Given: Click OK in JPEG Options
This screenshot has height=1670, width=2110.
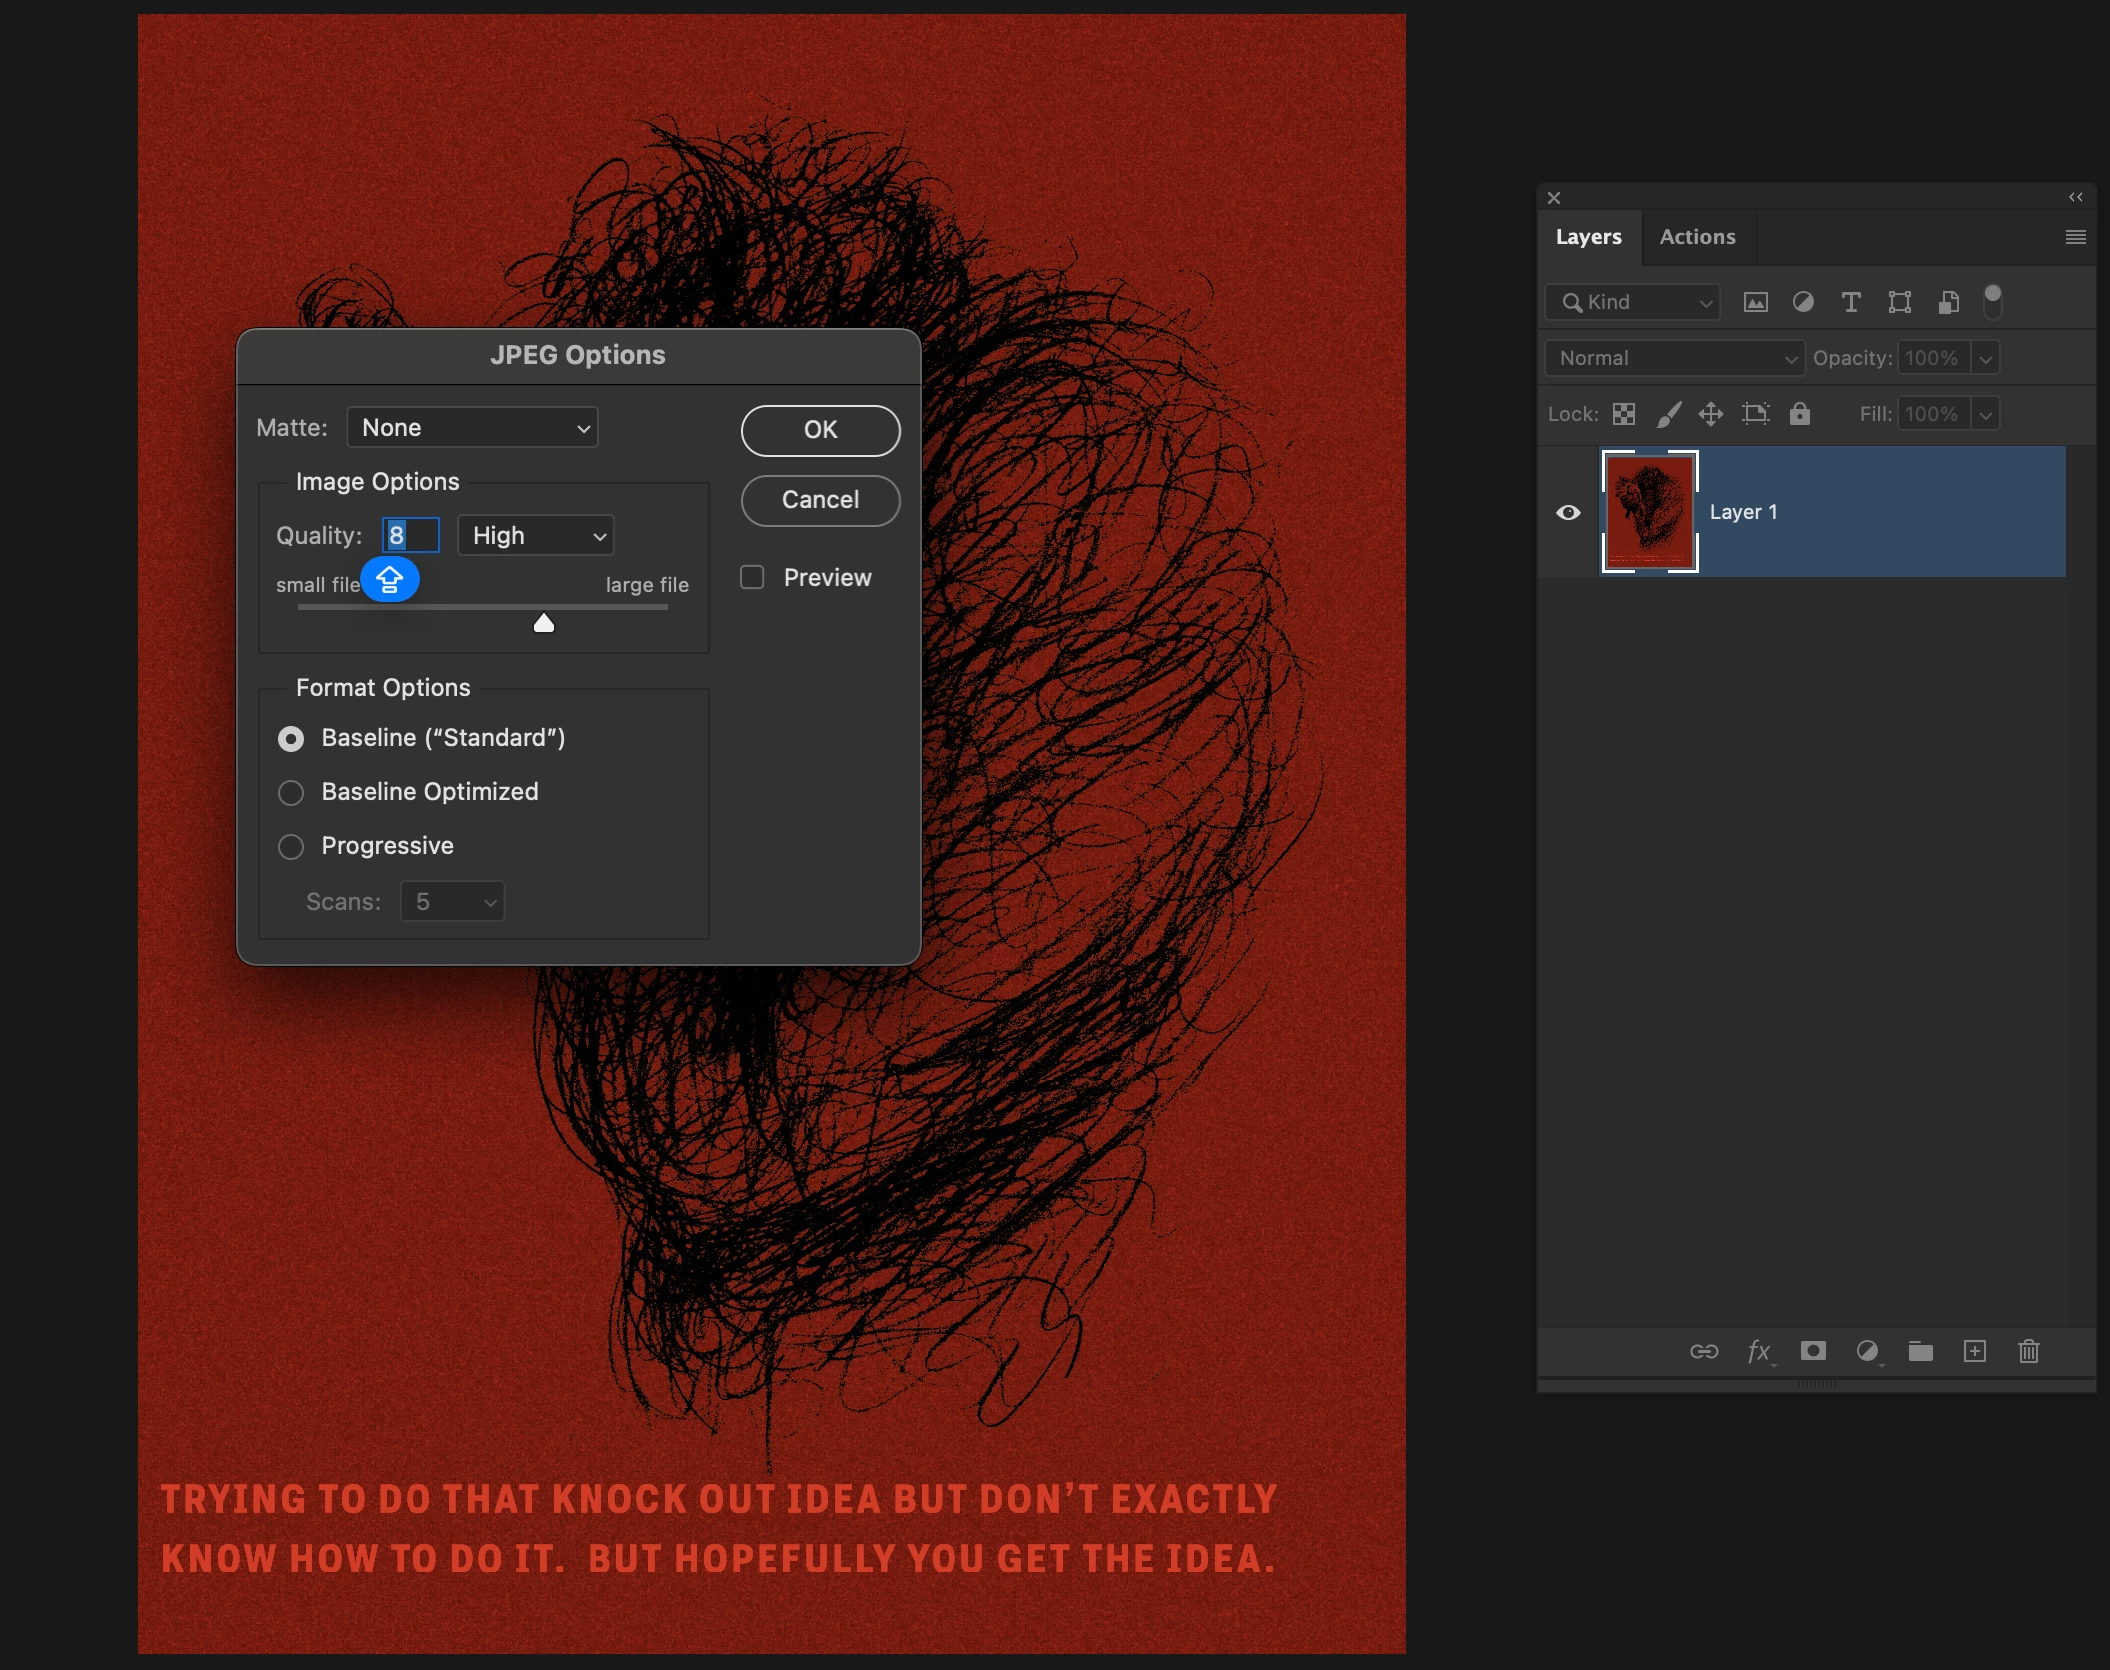Looking at the screenshot, I should tap(820, 430).
